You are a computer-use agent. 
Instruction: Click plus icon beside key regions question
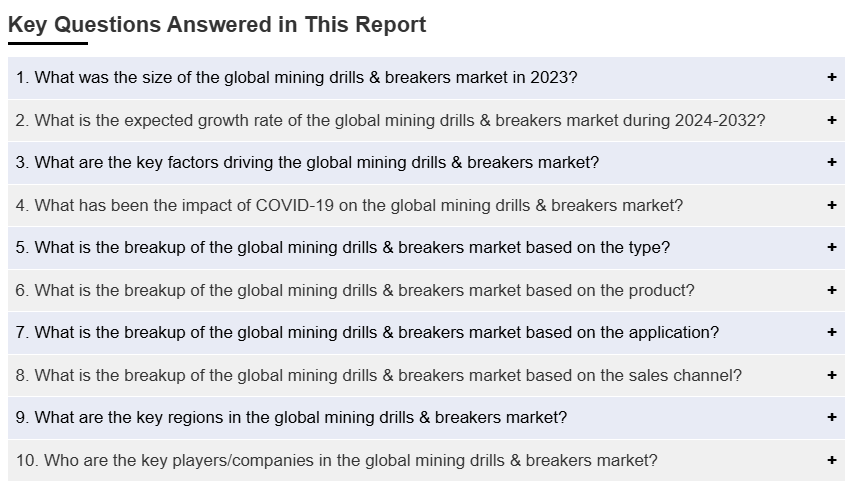point(831,417)
